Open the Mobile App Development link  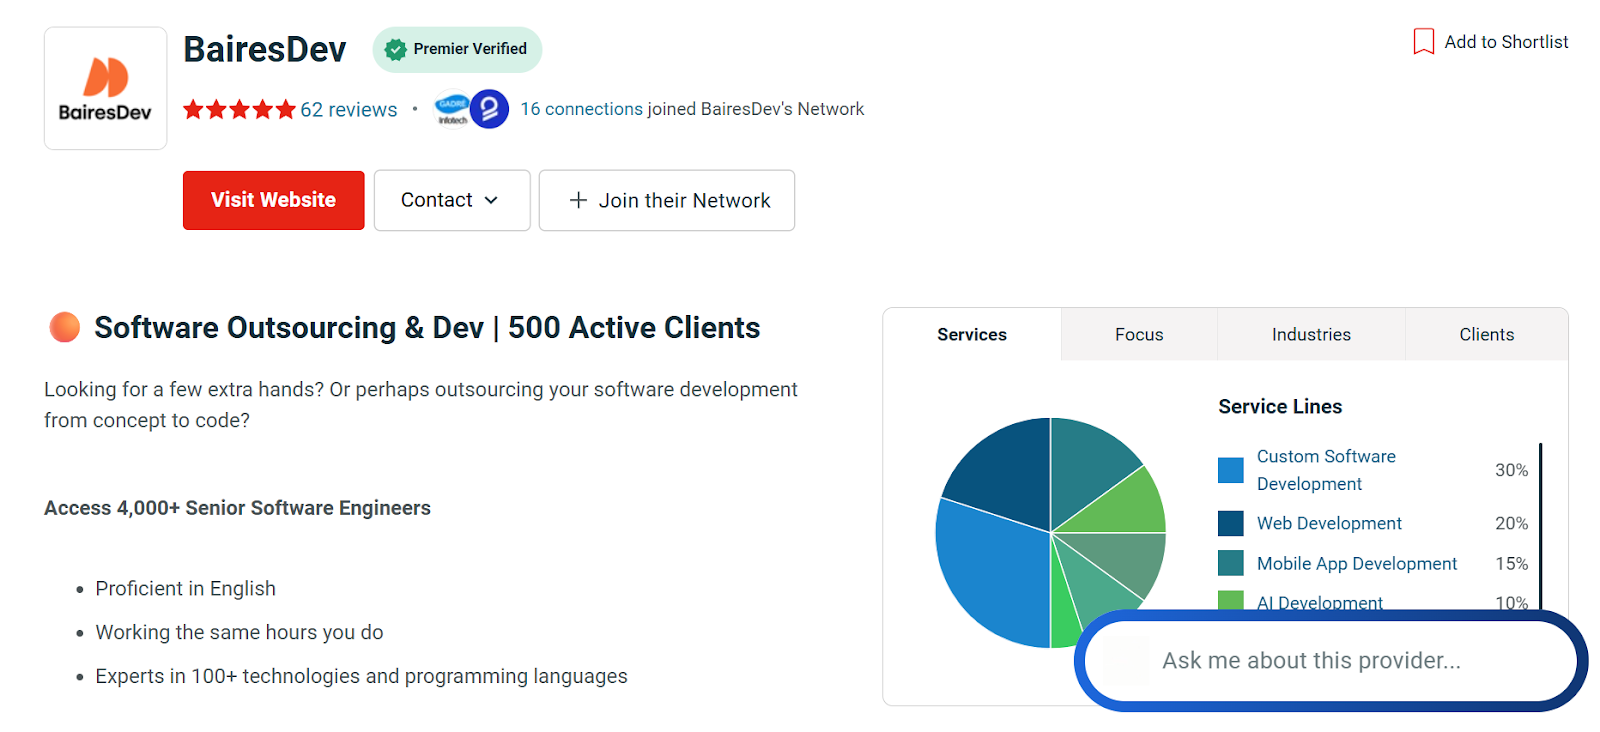pos(1357,563)
